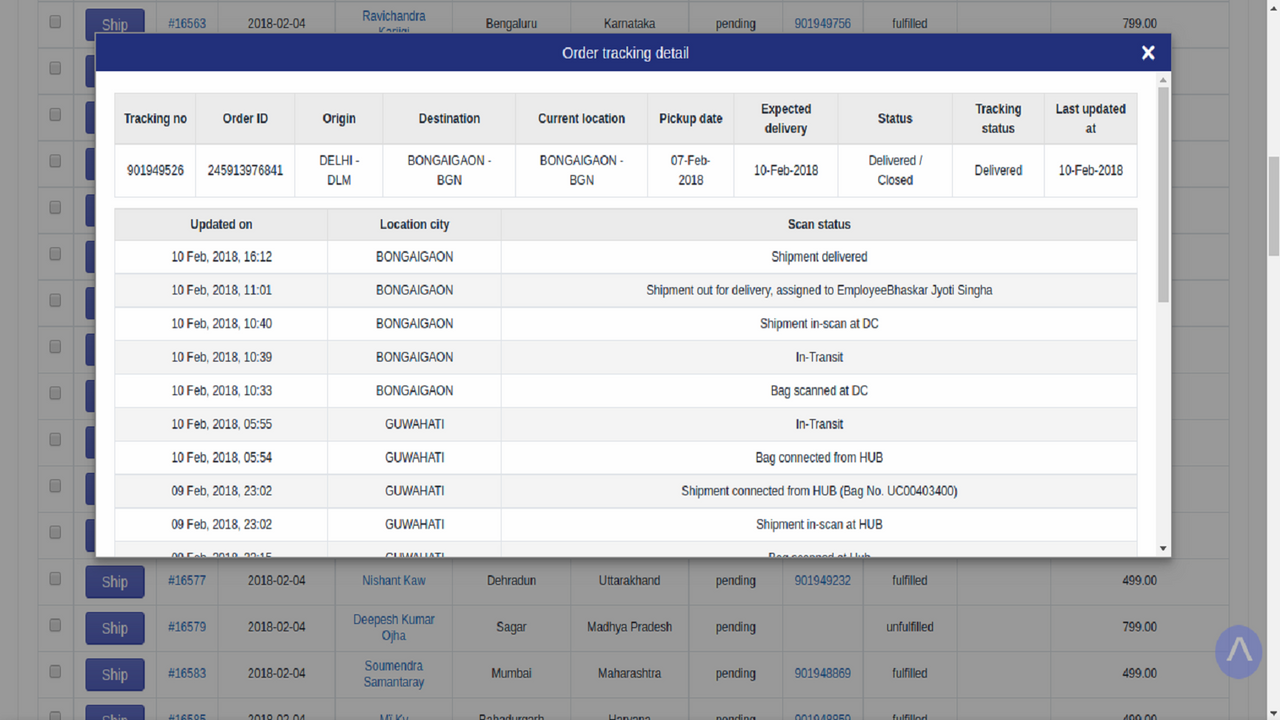
Task: Open customer Ravichandra Karjgi
Action: click(x=393, y=18)
